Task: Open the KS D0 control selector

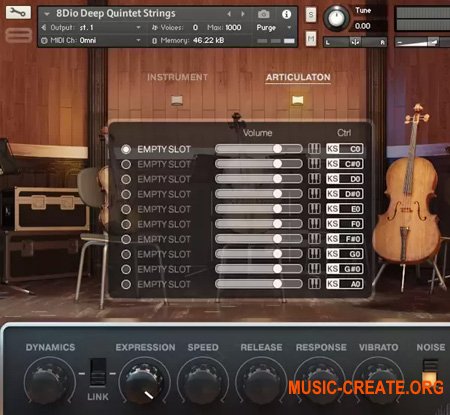Action: pyautogui.click(x=345, y=179)
